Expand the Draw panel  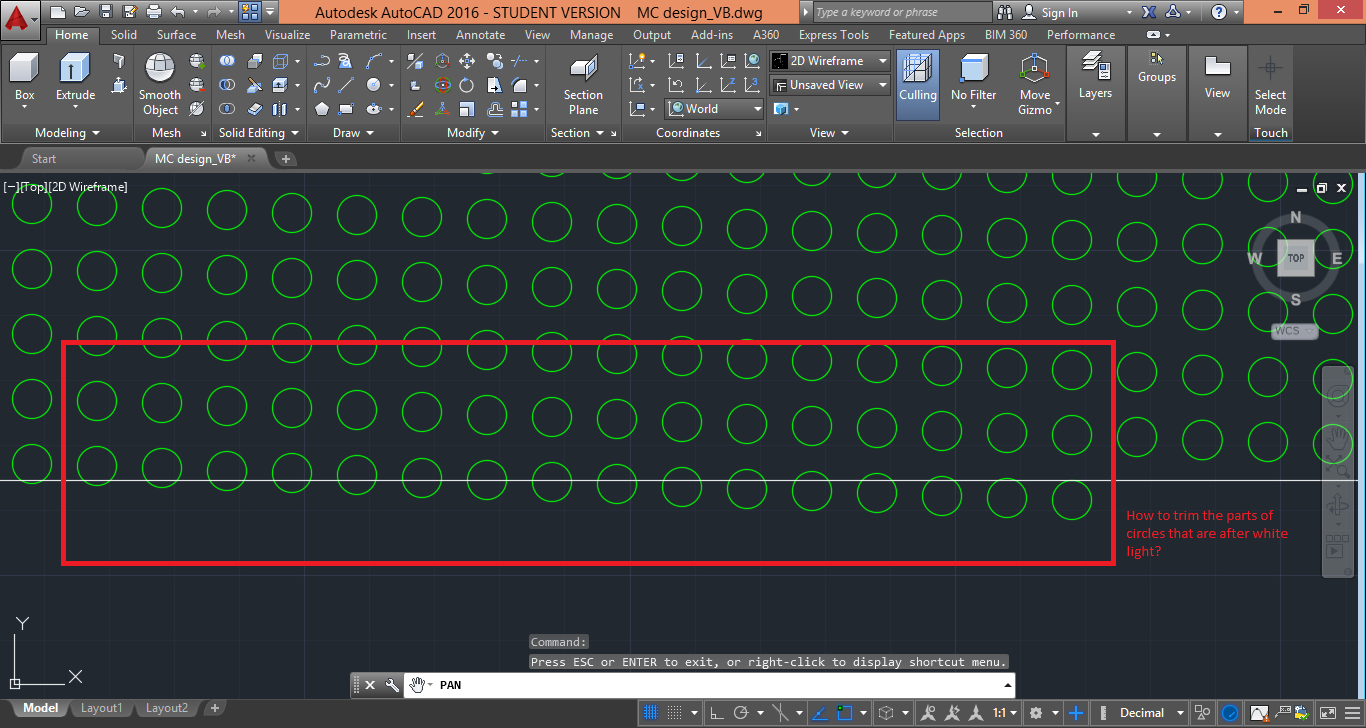(x=353, y=133)
